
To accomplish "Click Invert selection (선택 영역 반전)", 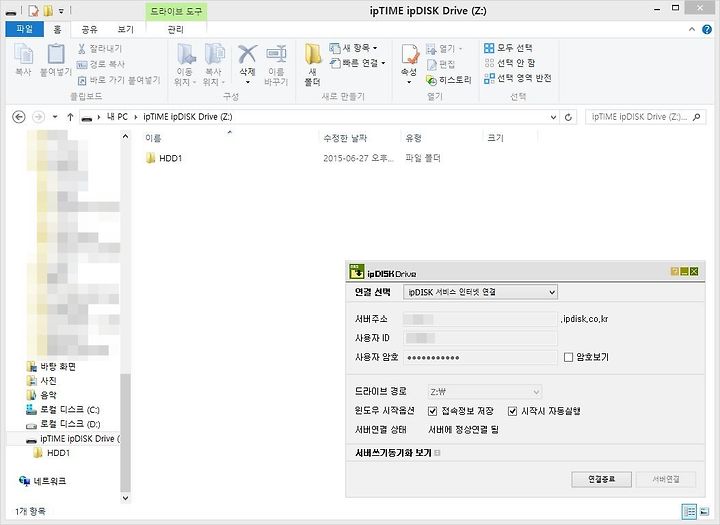I will point(518,78).
